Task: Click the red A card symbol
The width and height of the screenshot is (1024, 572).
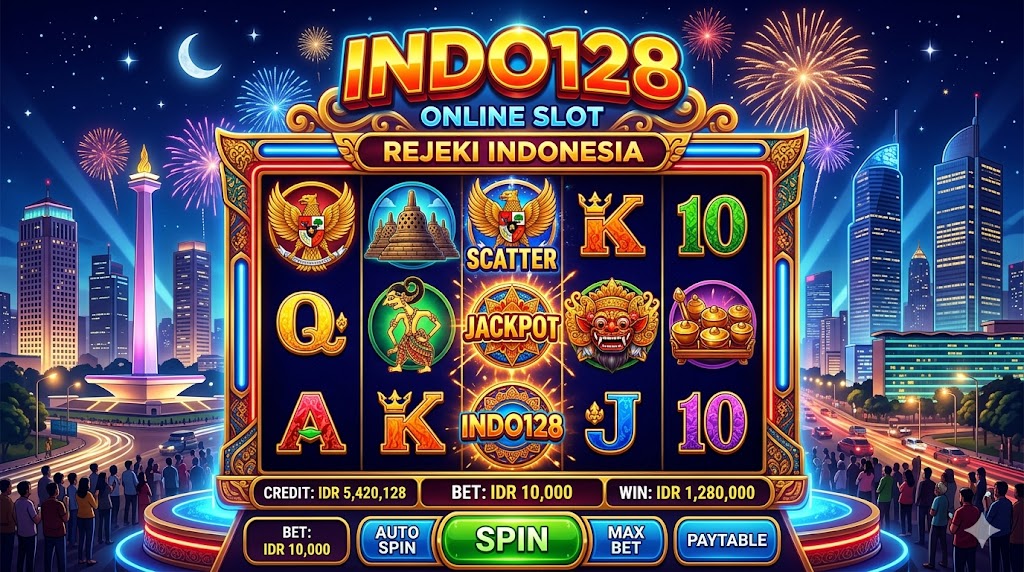Action: 312,421
